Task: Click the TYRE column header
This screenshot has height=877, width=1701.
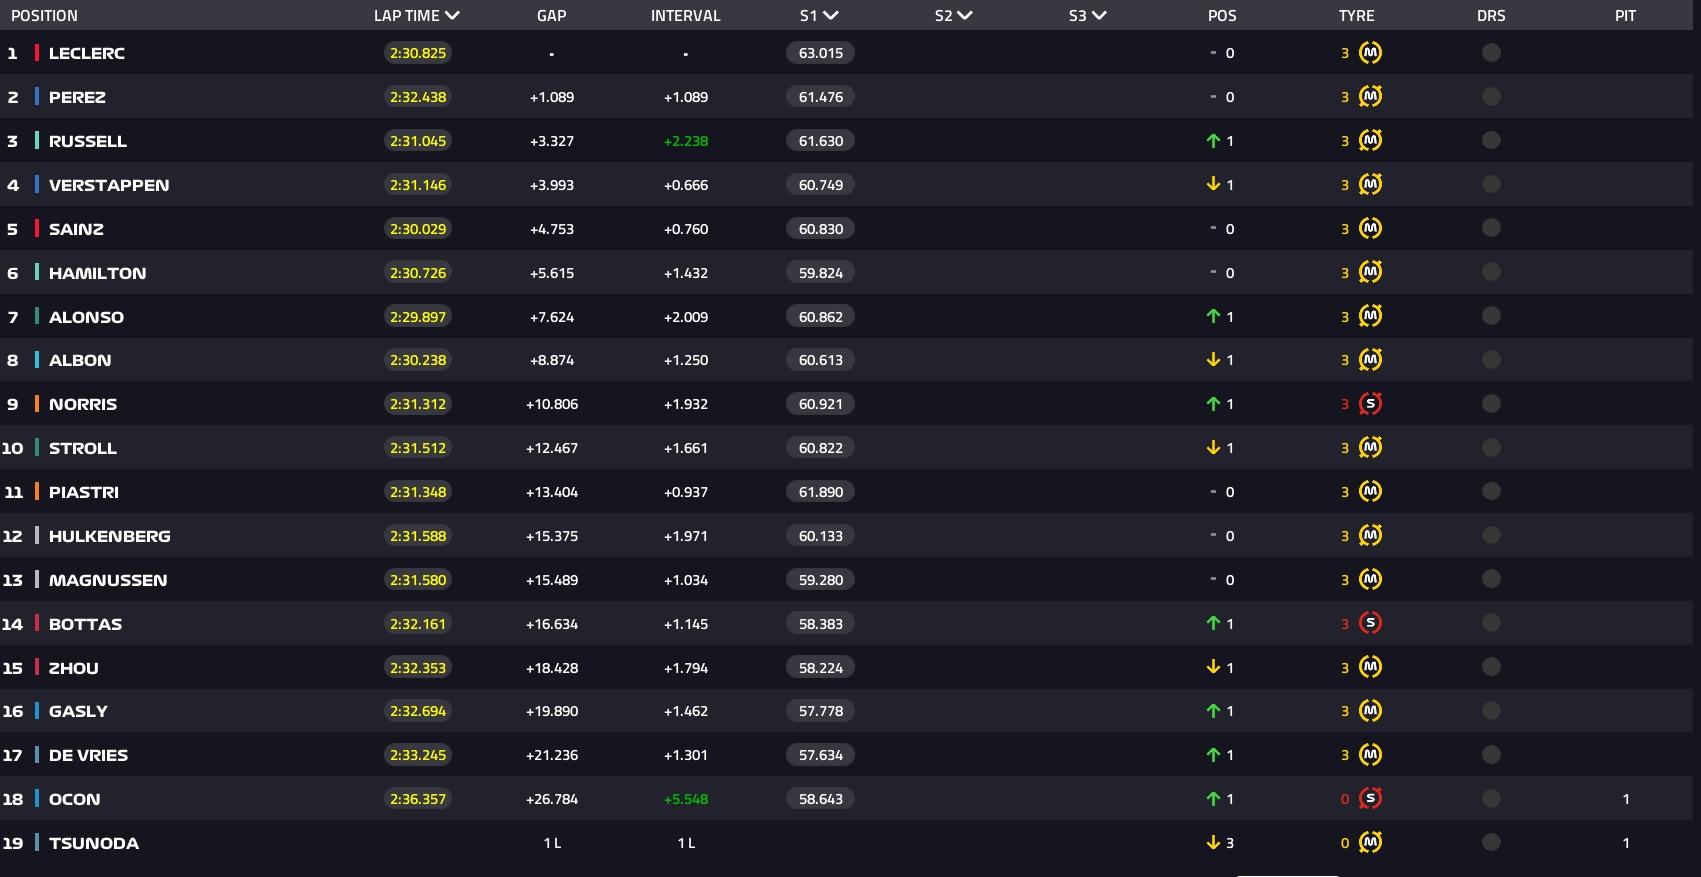Action: [1357, 16]
